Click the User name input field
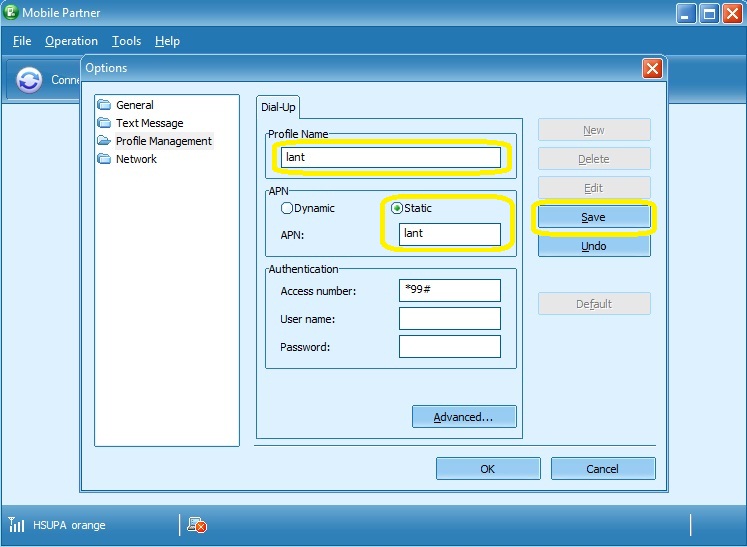This screenshot has height=547, width=747. 449,319
